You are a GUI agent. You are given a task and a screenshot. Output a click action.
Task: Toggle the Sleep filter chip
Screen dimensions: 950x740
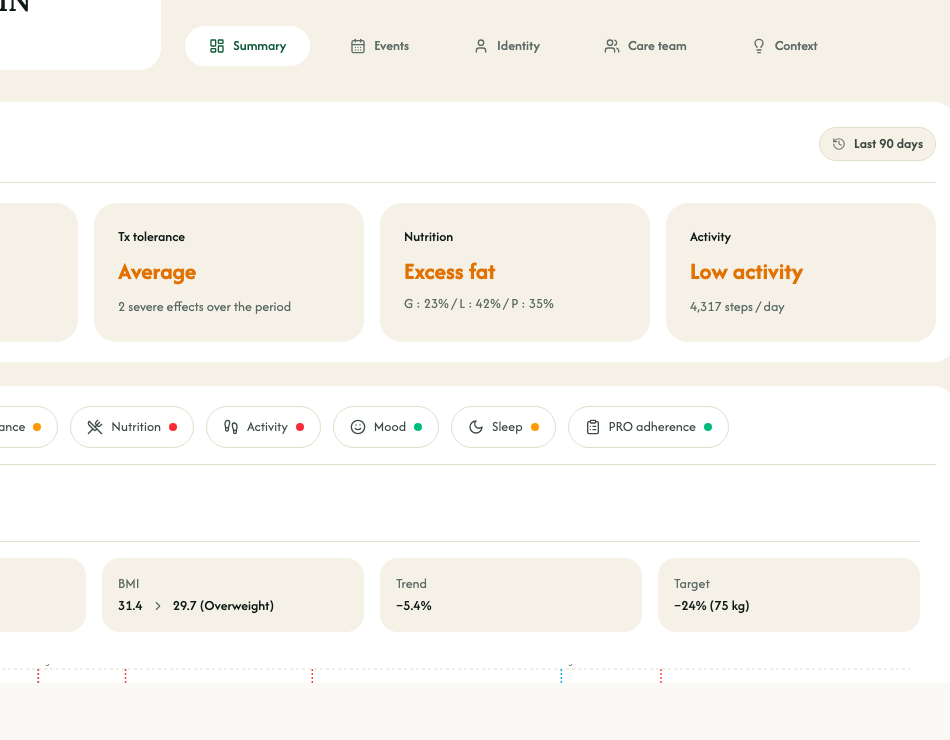tap(503, 427)
